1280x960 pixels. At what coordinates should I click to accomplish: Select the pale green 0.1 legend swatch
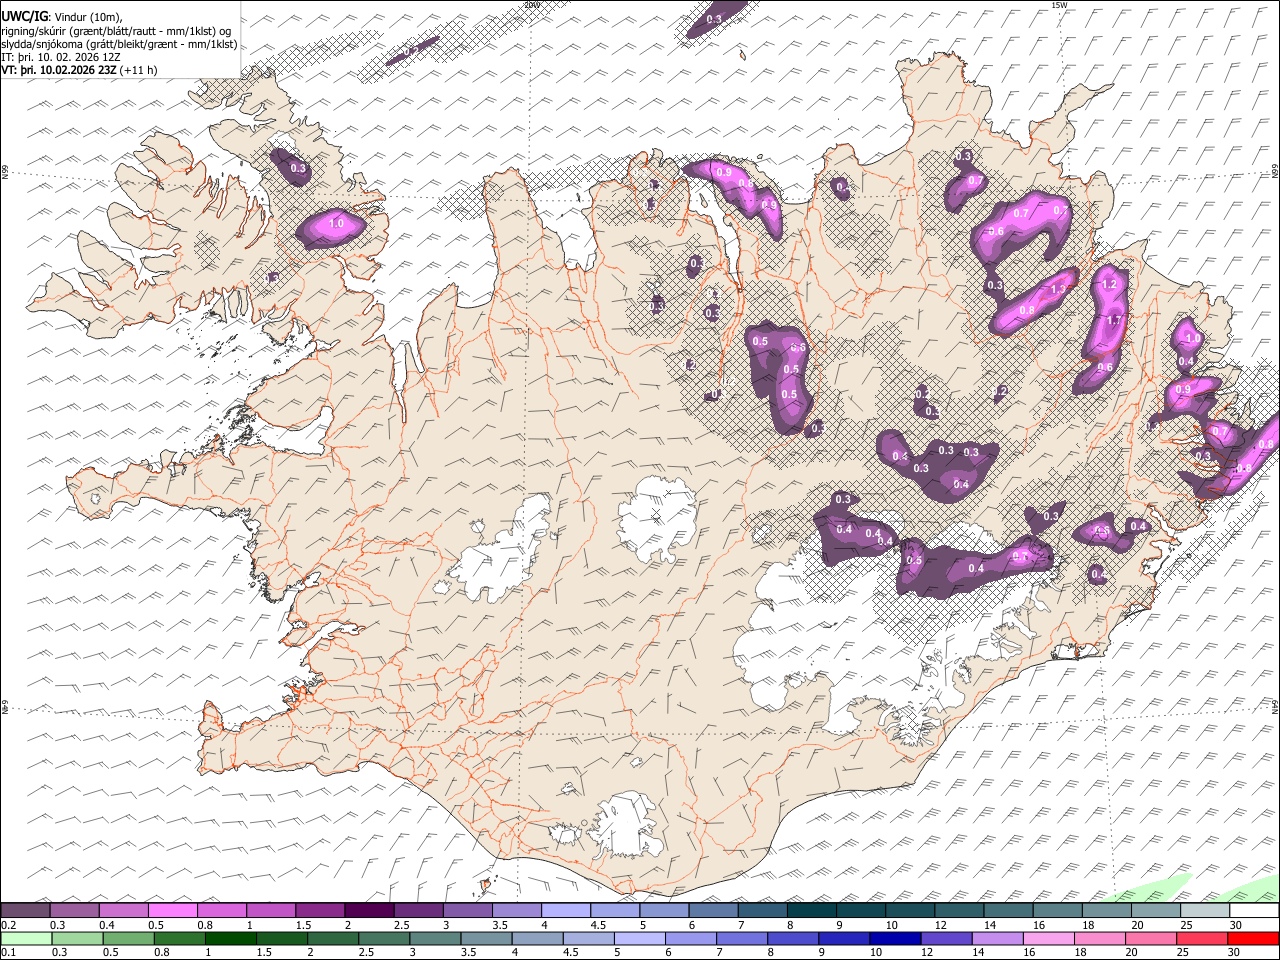(27, 938)
